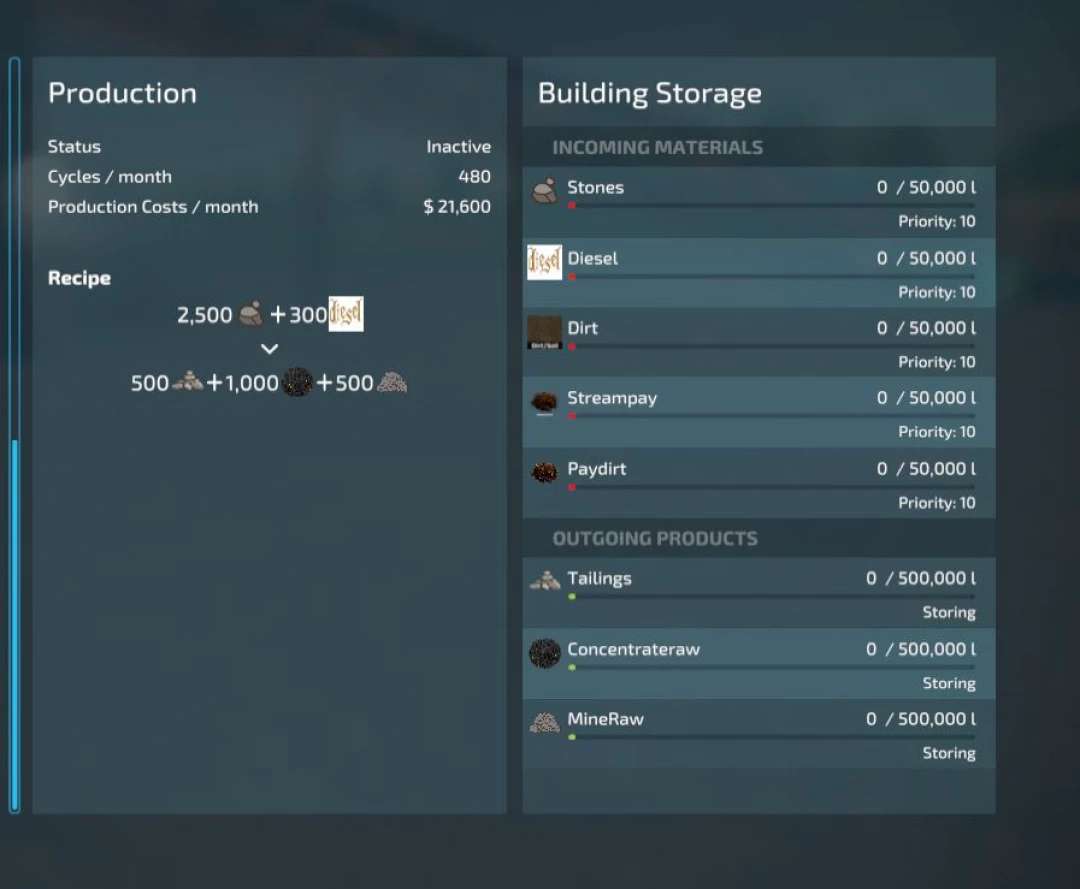Screen dimensions: 1080x889
Task: Select the Stones Priority: 10 setting
Action: (x=936, y=221)
